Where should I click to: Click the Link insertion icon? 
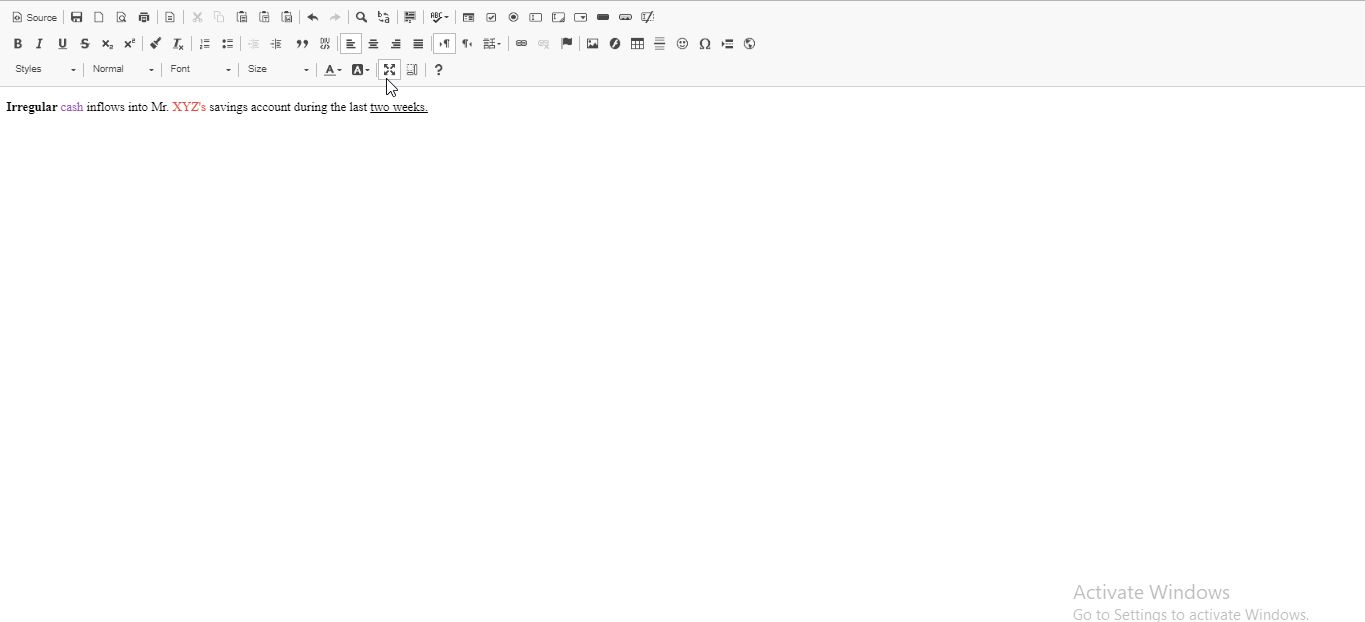tap(521, 44)
